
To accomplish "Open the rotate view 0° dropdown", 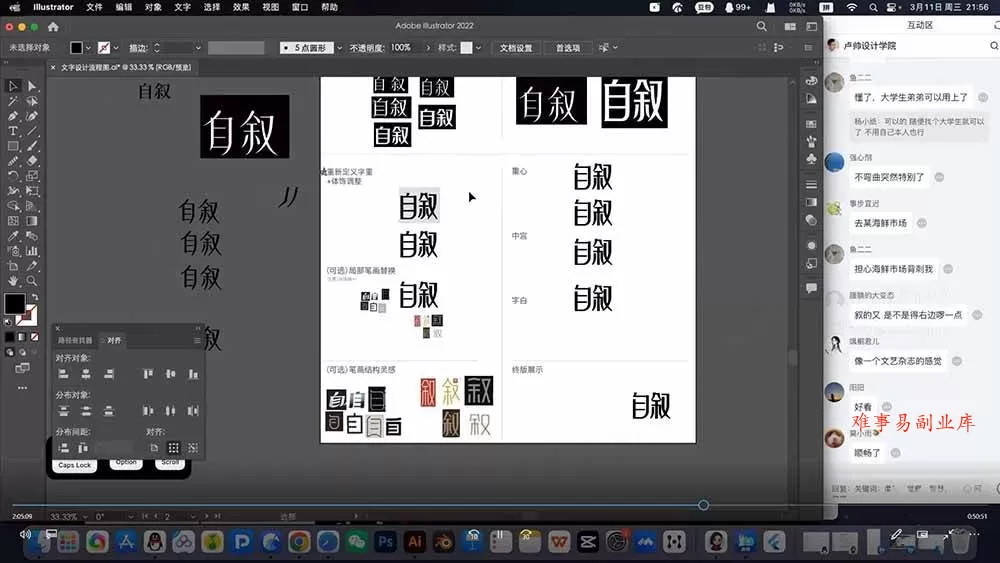I will coord(130,516).
